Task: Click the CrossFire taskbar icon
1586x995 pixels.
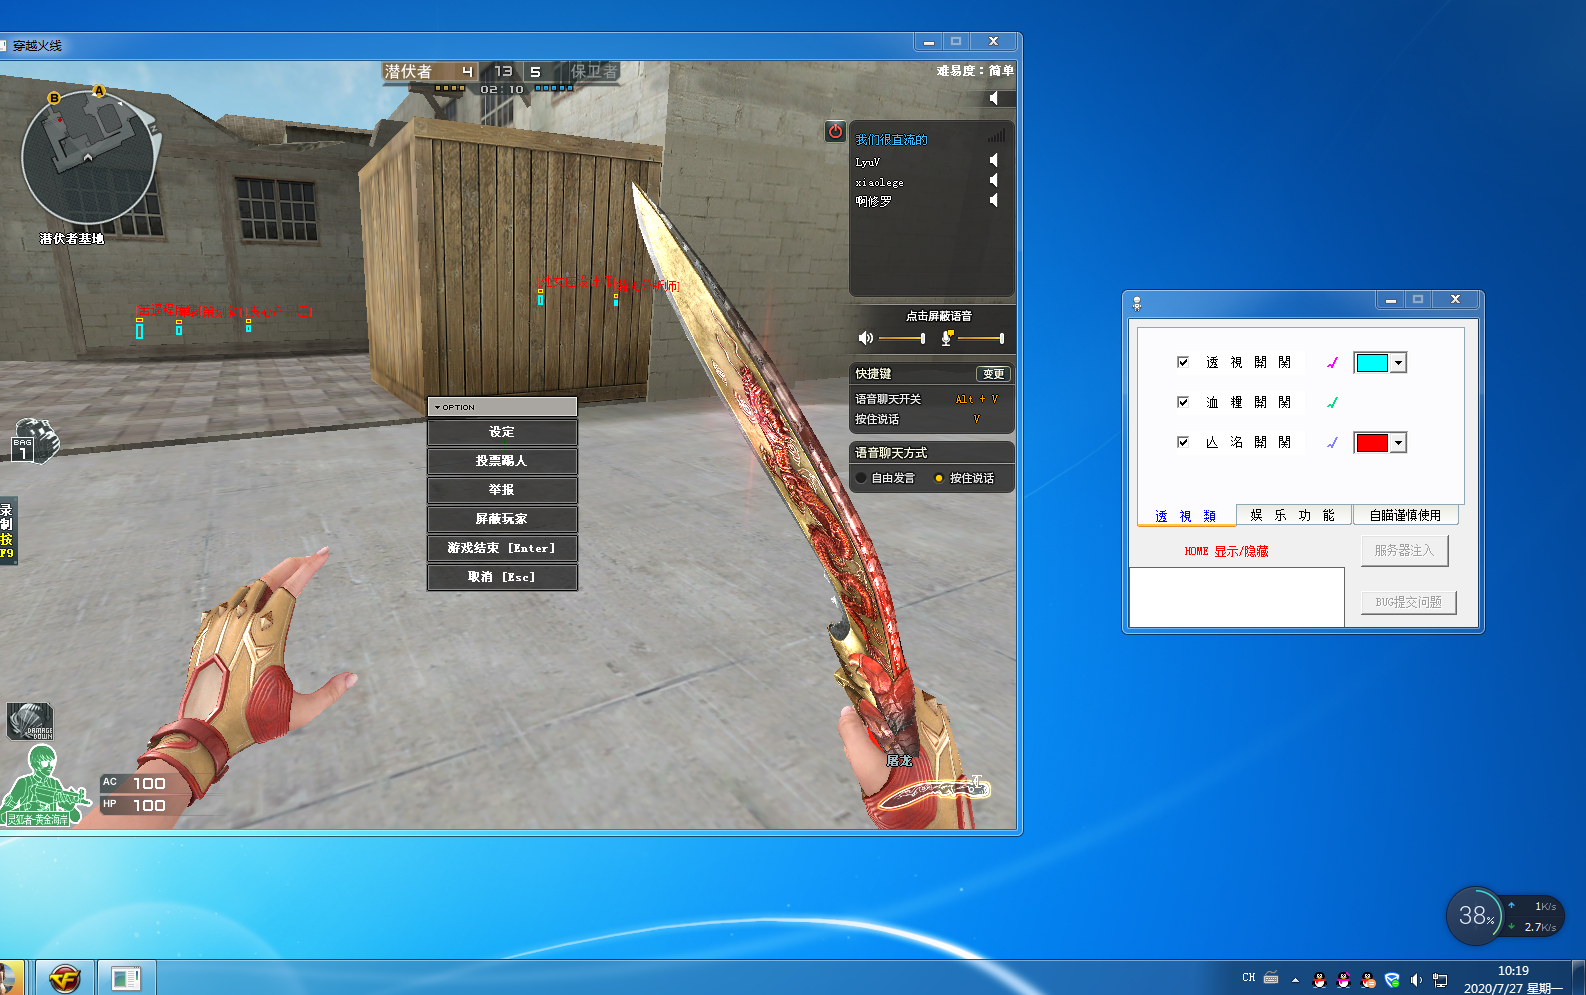Action: pyautogui.click(x=65, y=978)
